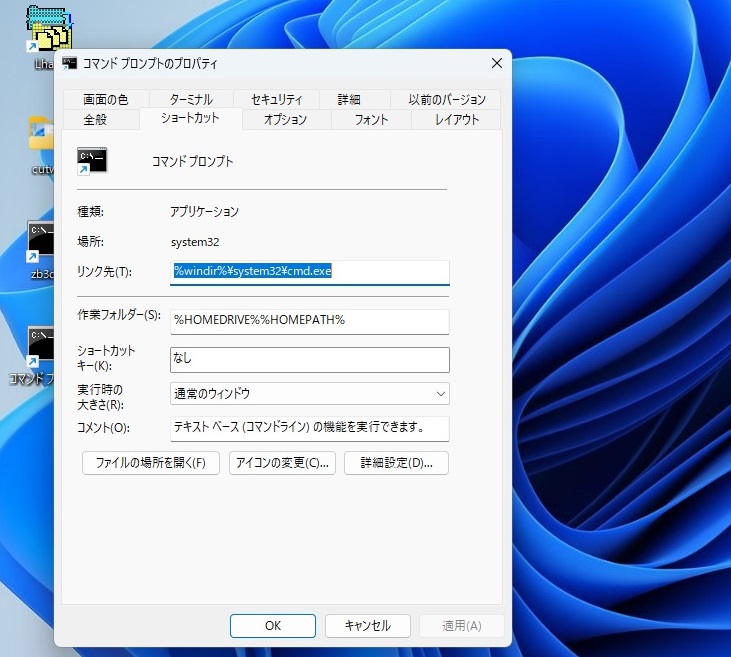This screenshot has height=657, width=731.
Task: Click the コメント text field
Action: click(310, 428)
